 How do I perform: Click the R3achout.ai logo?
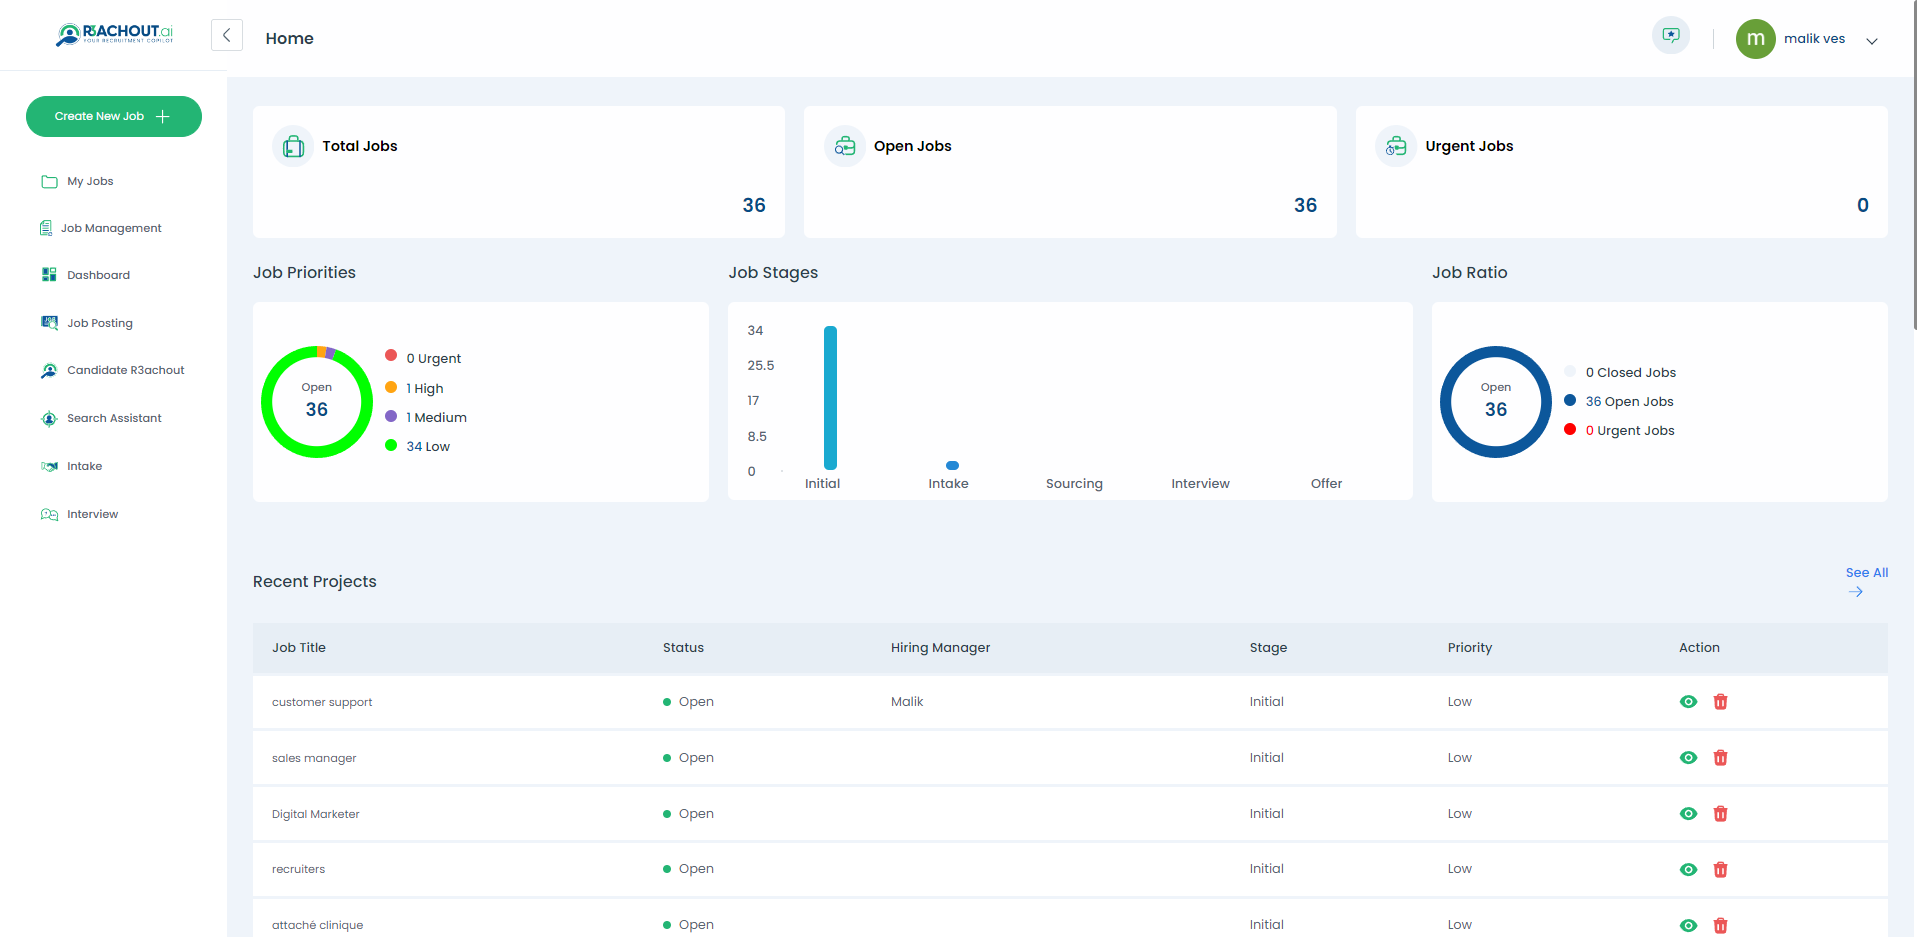pos(114,35)
